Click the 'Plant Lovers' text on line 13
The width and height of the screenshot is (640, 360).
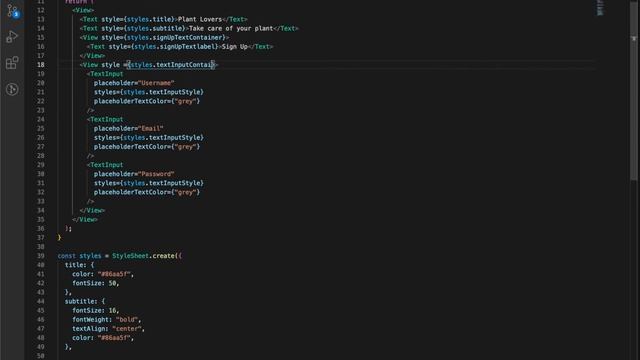tap(200, 19)
